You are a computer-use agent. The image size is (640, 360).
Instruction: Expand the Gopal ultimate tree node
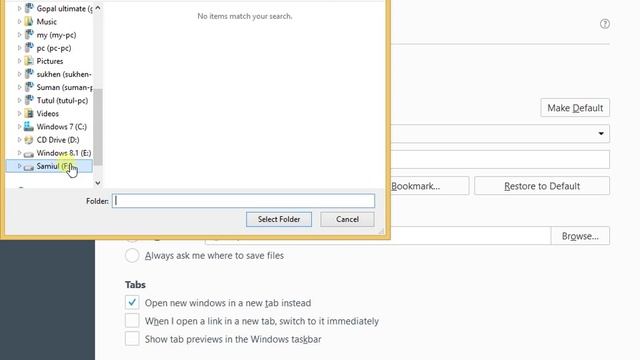19,8
